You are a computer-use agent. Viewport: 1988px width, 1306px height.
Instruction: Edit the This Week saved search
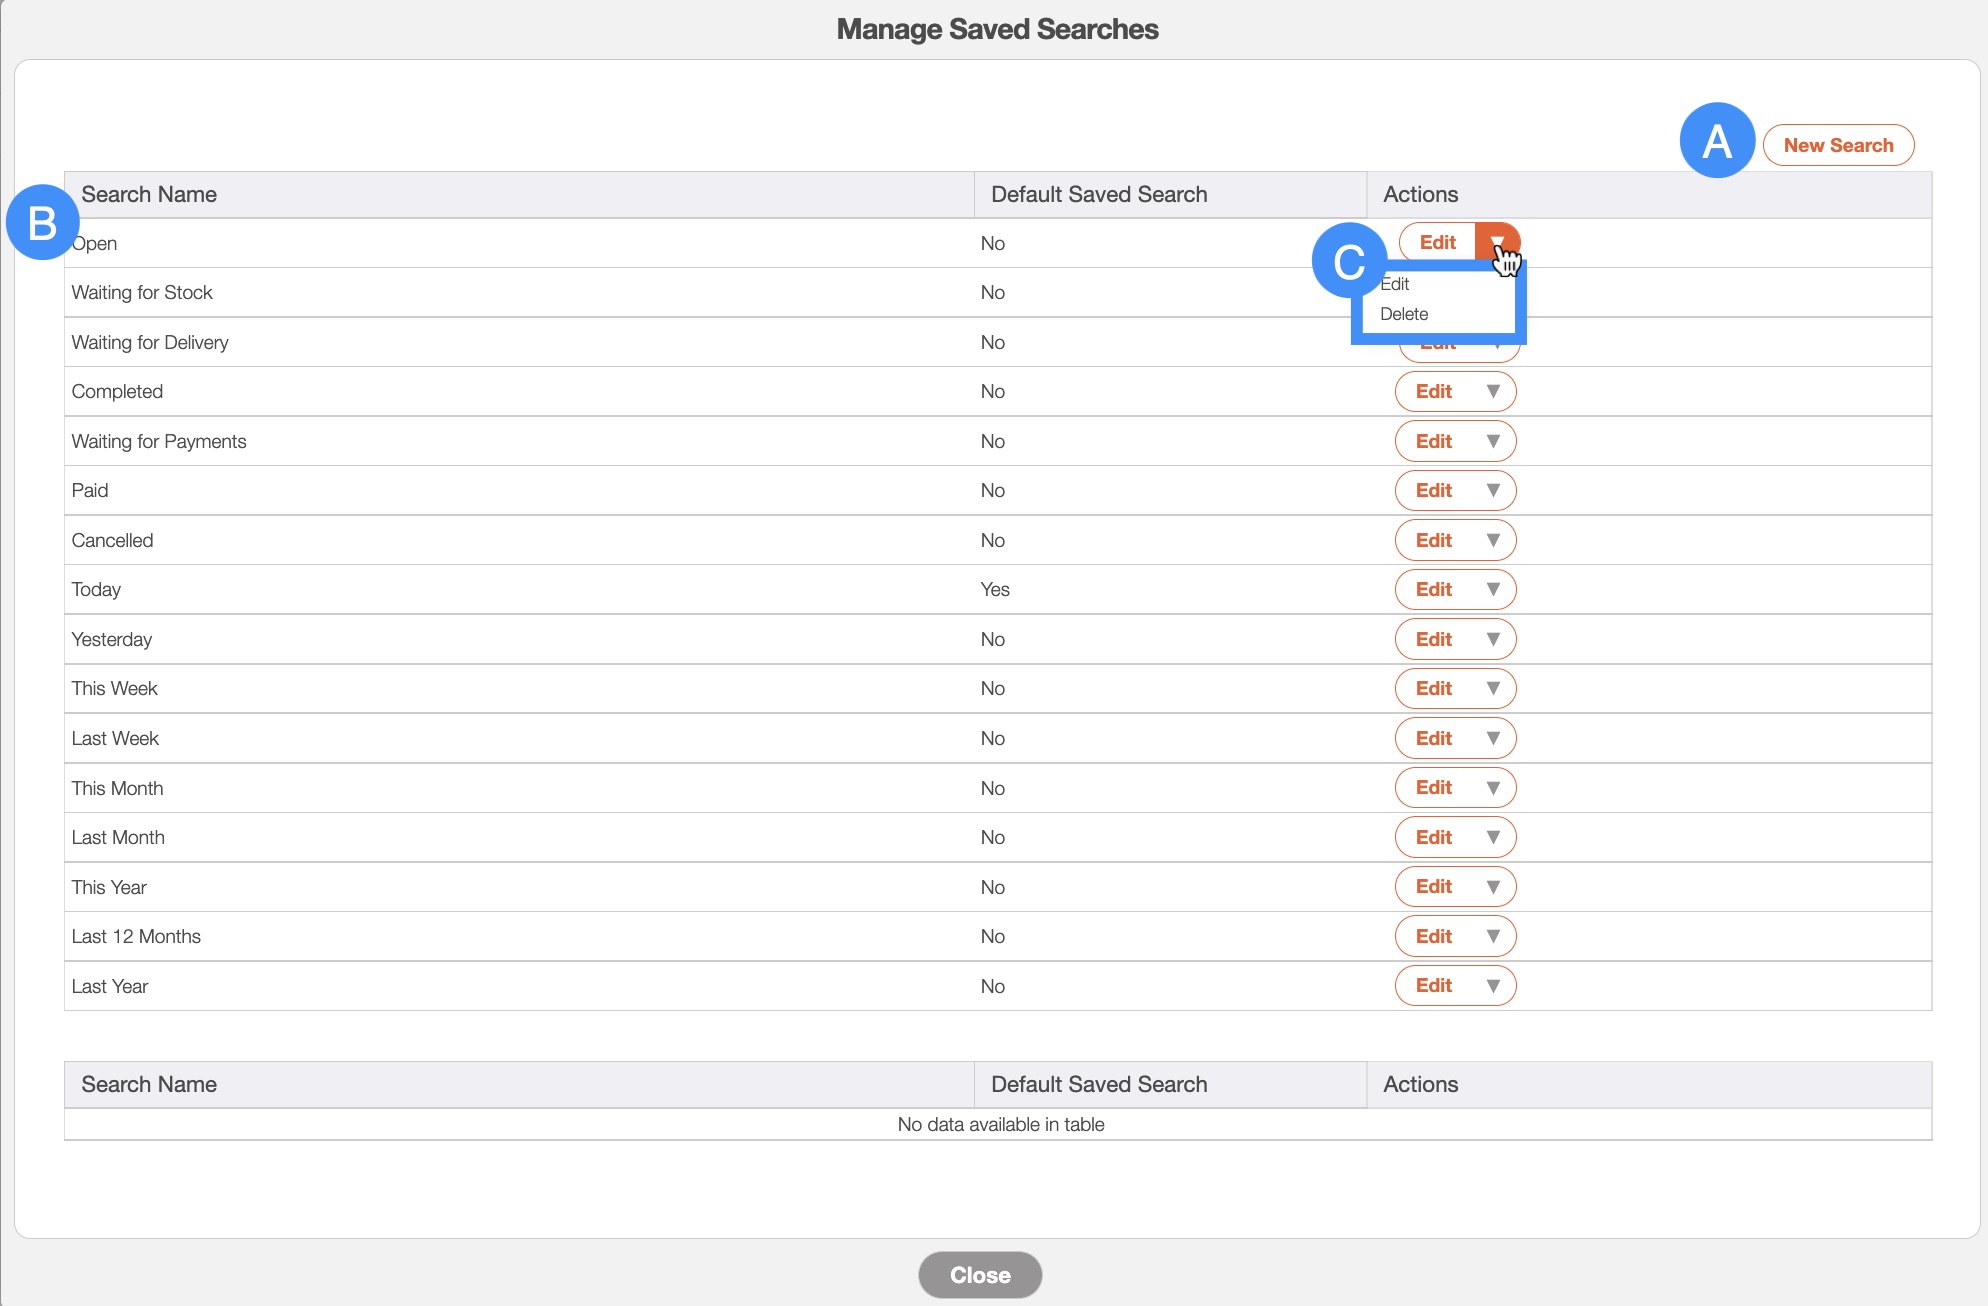click(x=1433, y=689)
